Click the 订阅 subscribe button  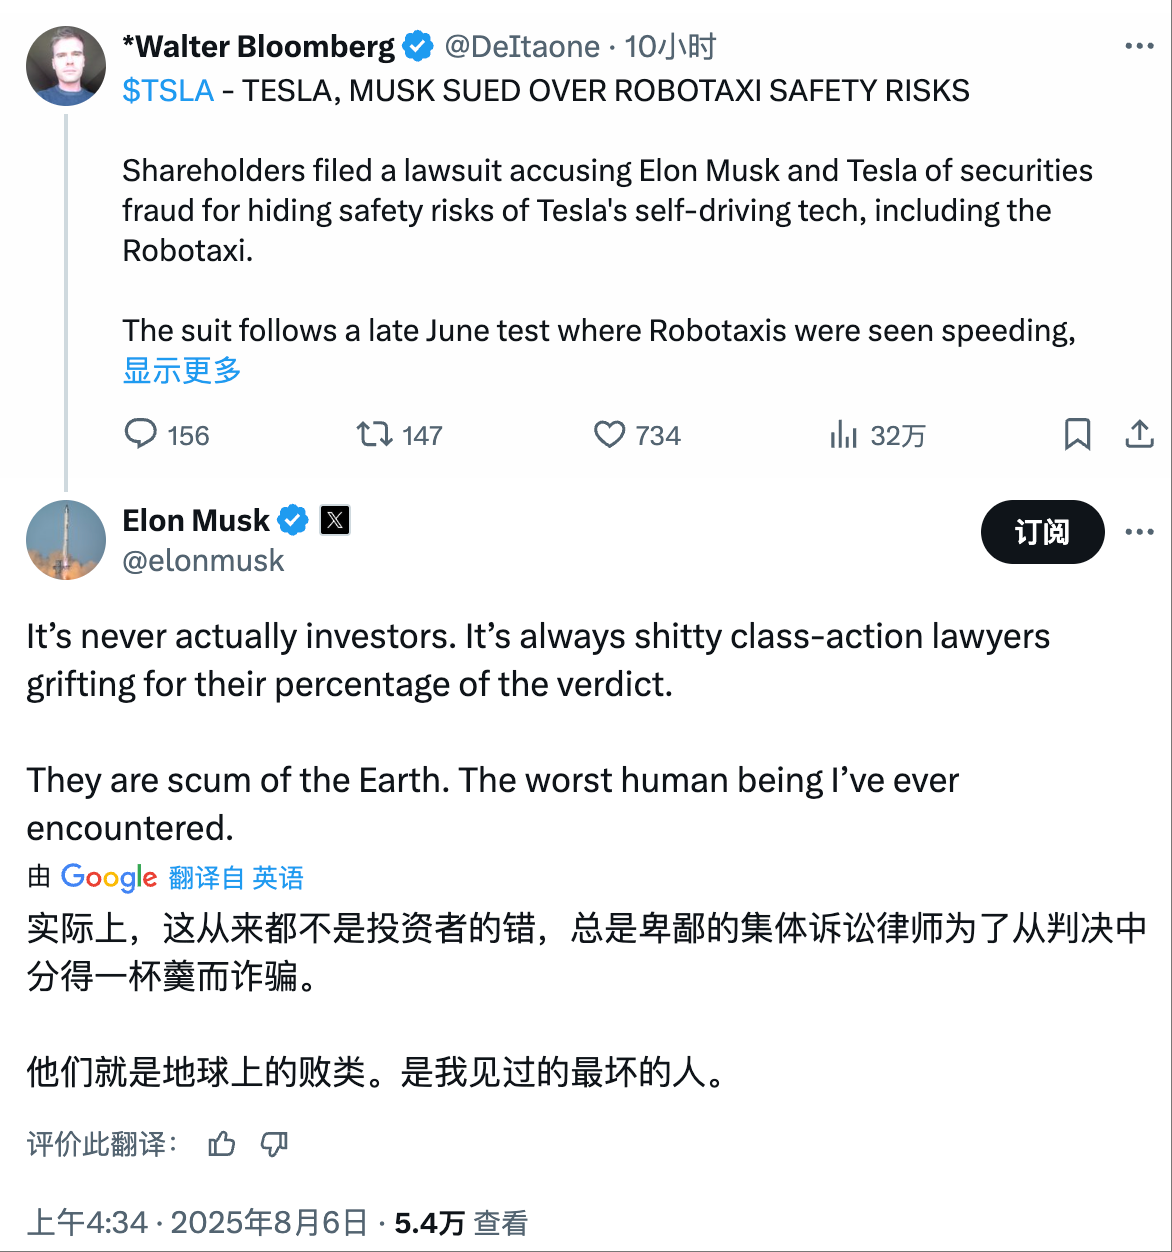tap(1042, 532)
